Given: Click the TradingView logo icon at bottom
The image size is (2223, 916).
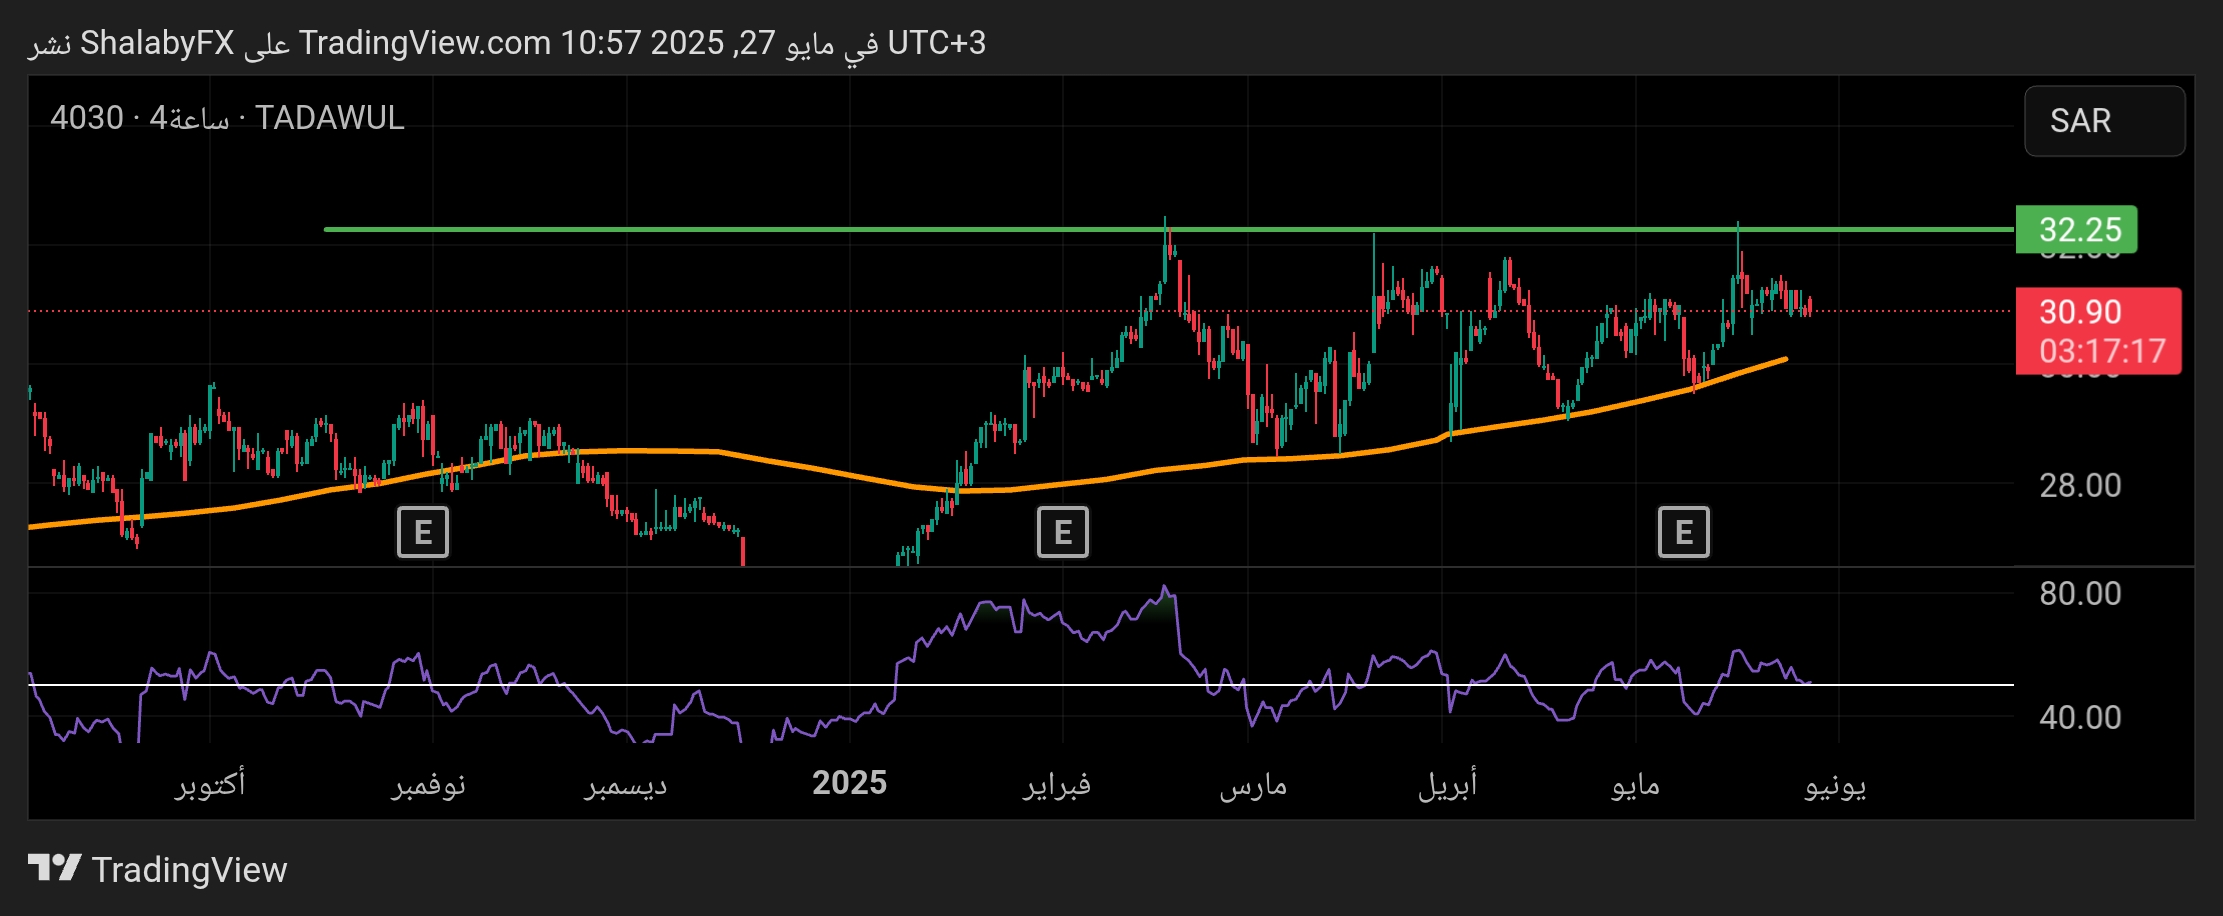Looking at the screenshot, I should coord(54,868).
